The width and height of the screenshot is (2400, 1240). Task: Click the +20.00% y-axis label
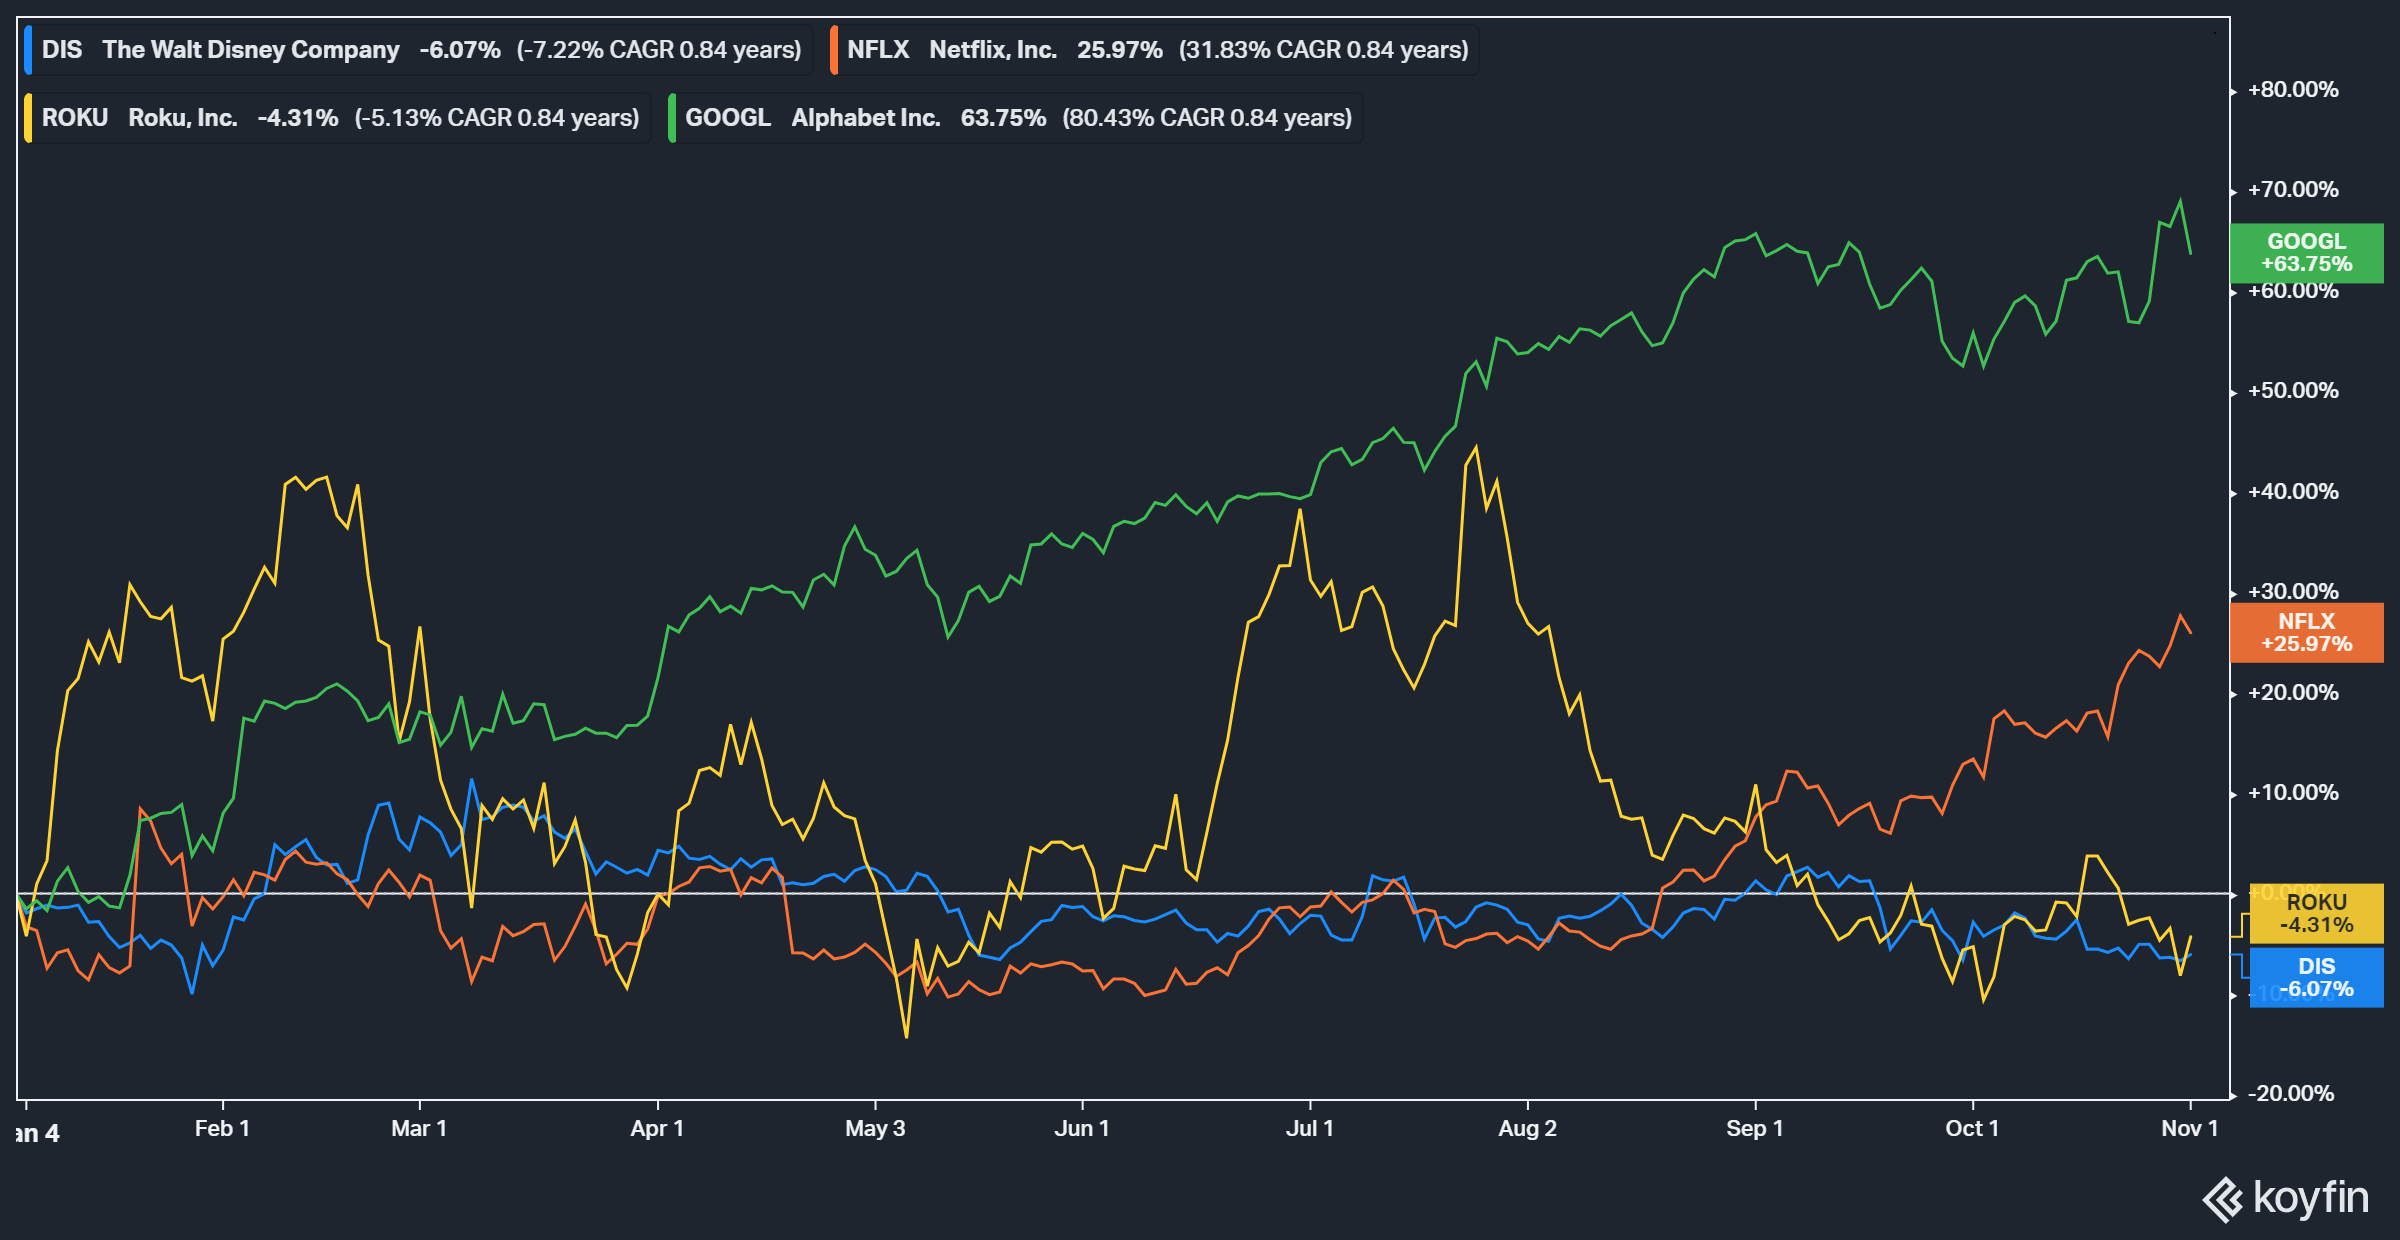click(2293, 693)
